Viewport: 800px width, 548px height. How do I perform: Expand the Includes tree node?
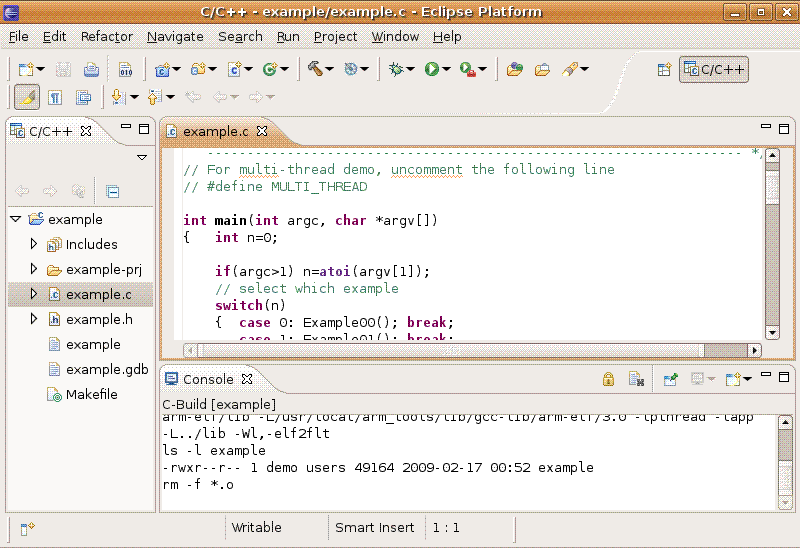[34, 244]
